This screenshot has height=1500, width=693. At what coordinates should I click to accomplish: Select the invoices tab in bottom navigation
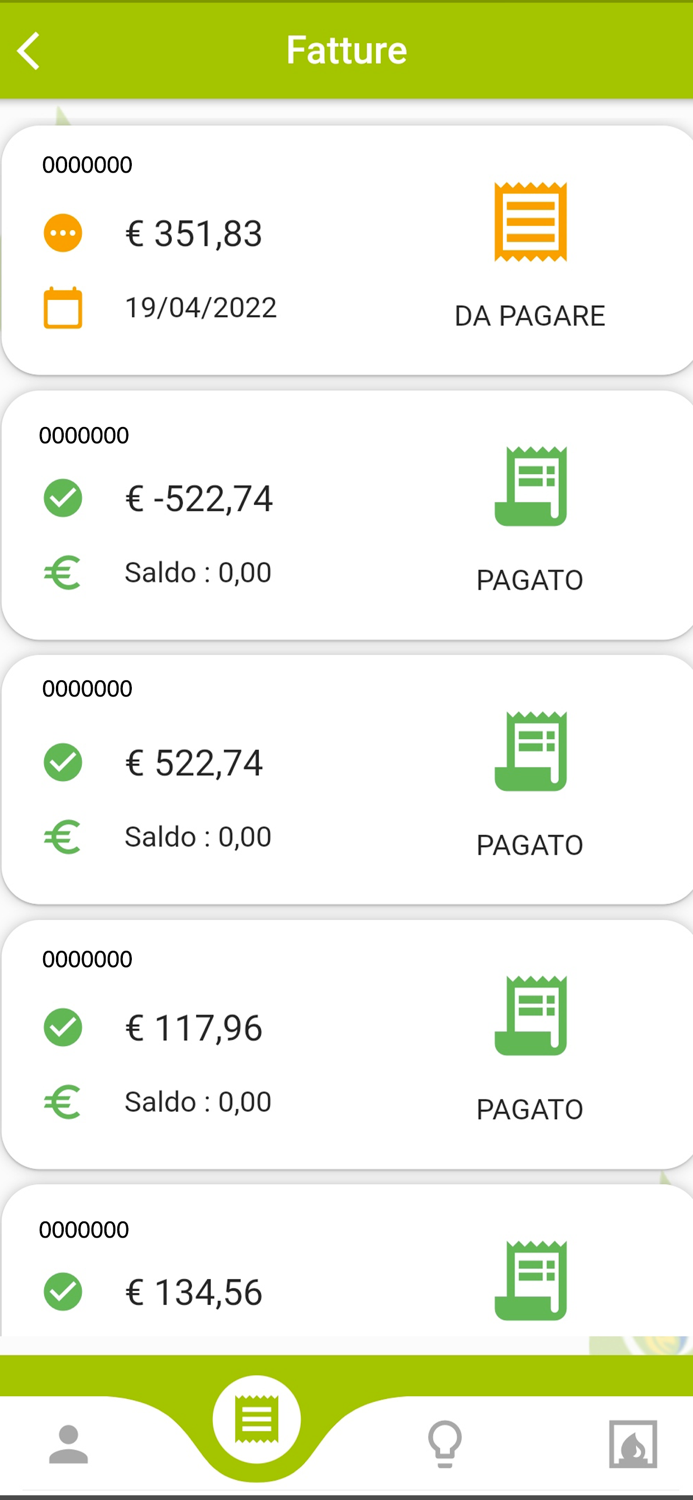(x=256, y=1420)
